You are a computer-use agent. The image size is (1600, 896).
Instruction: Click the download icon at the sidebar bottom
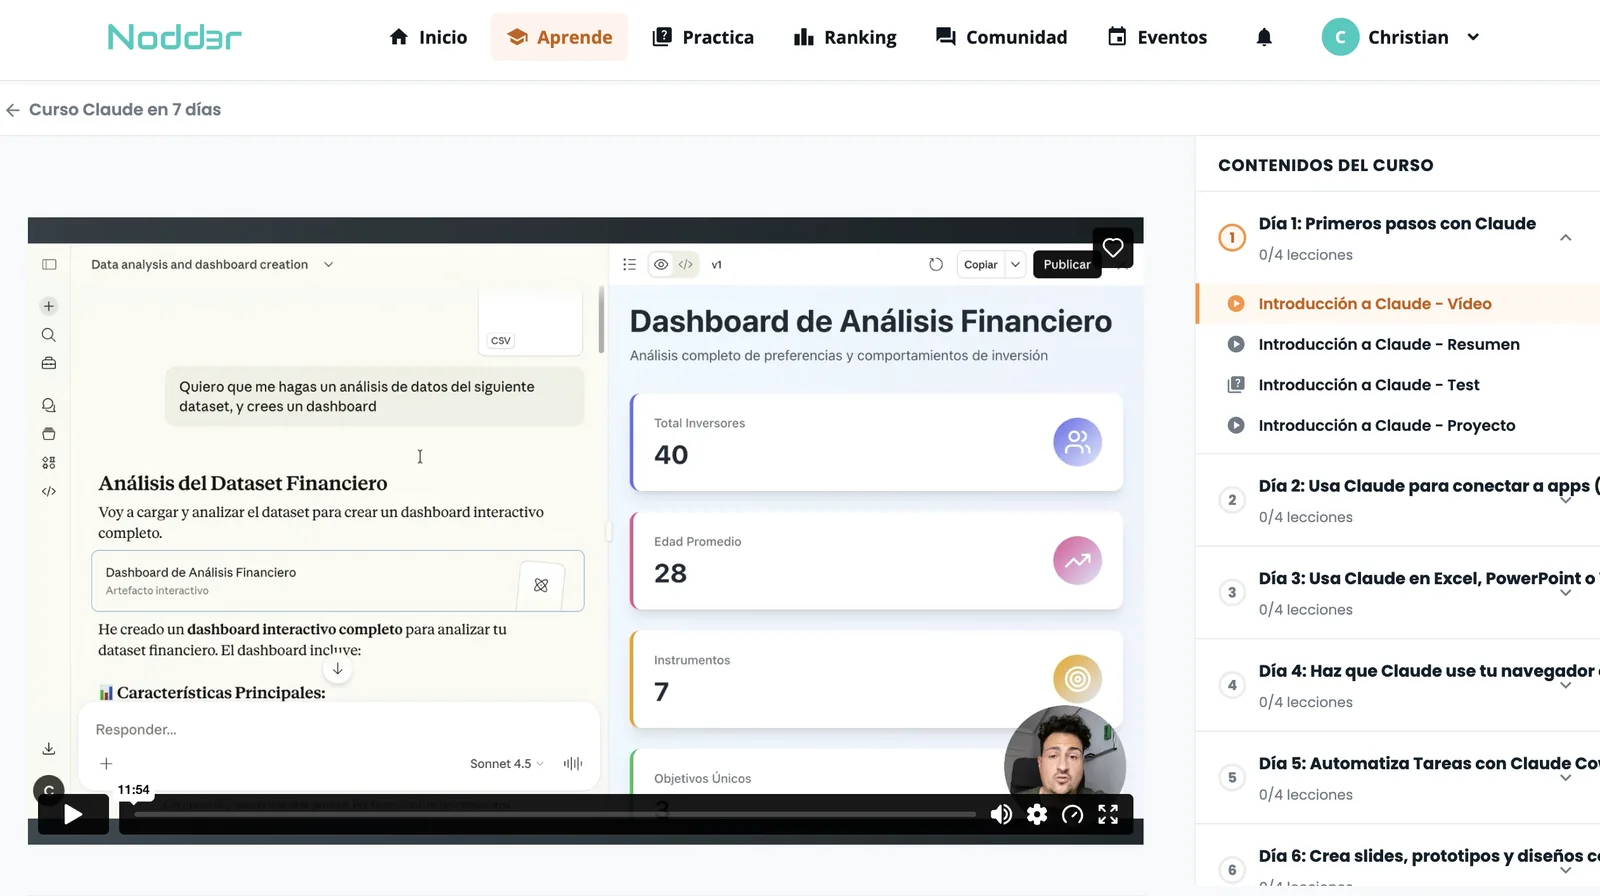click(49, 749)
